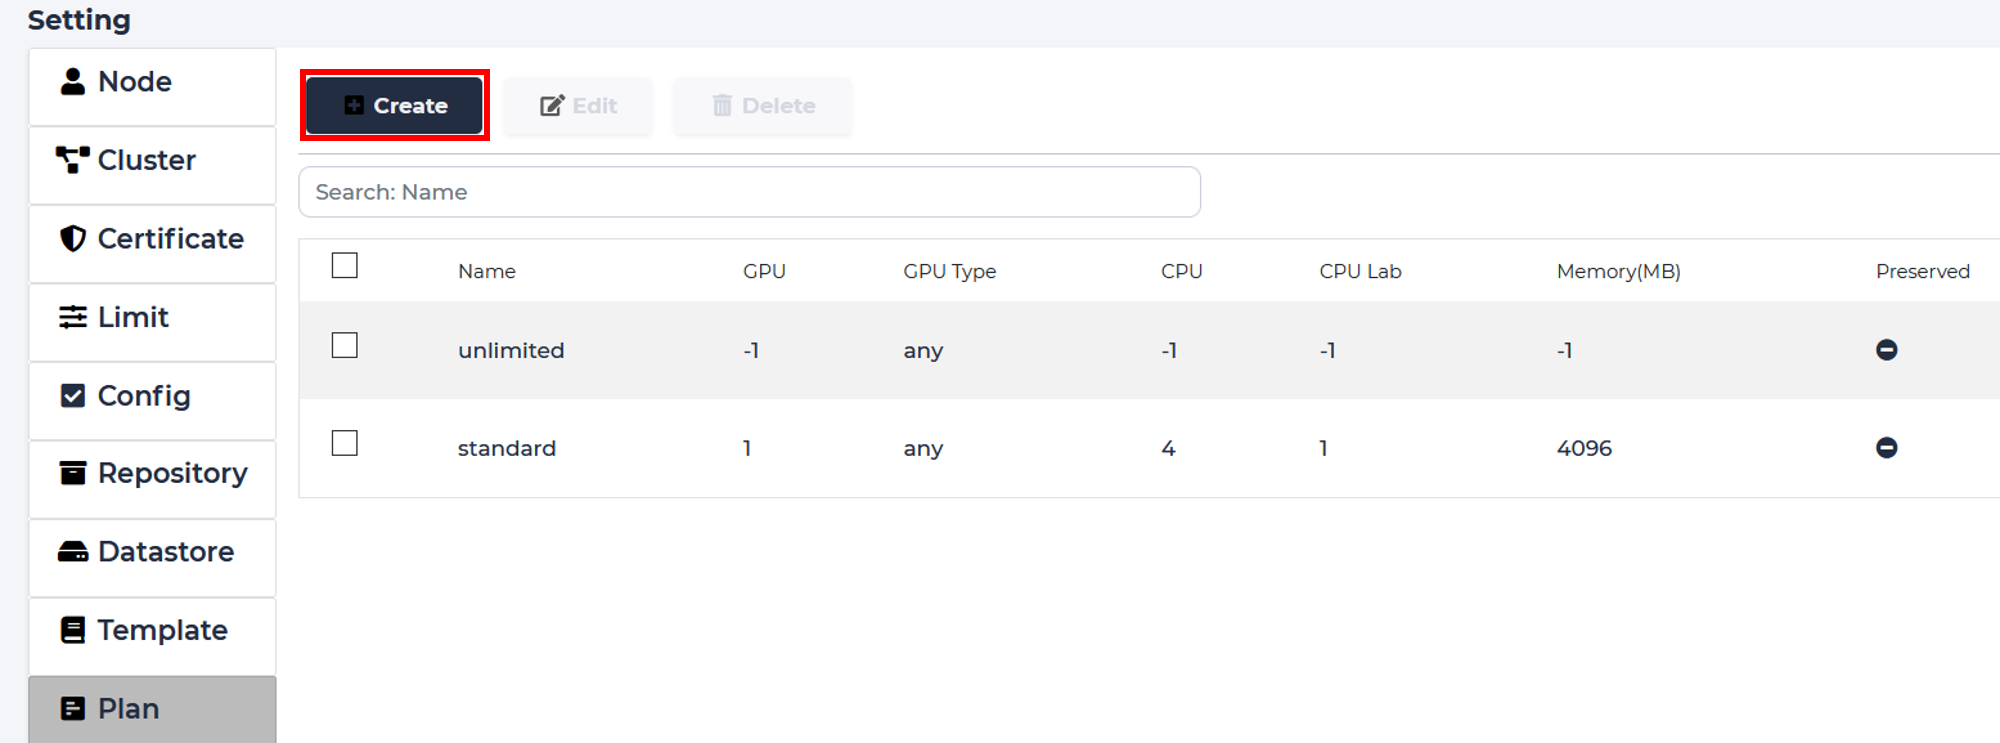This screenshot has height=743, width=2000.
Task: Click GPU Type 'any' in the unlimited row
Action: click(923, 351)
